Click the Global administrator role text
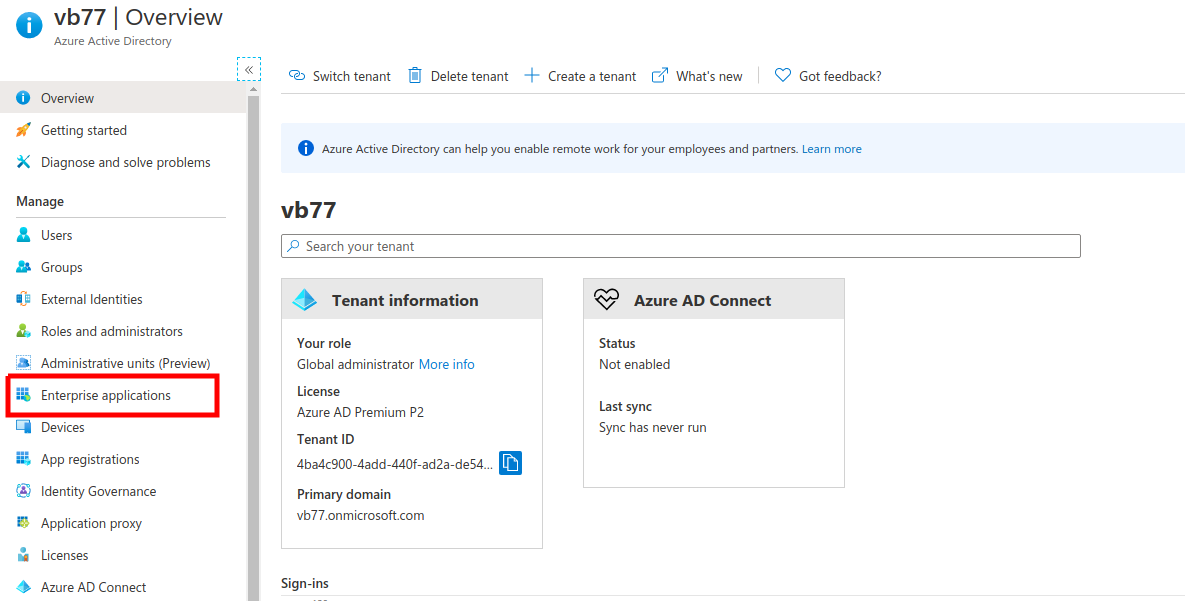This screenshot has height=601, width=1185. click(355, 364)
